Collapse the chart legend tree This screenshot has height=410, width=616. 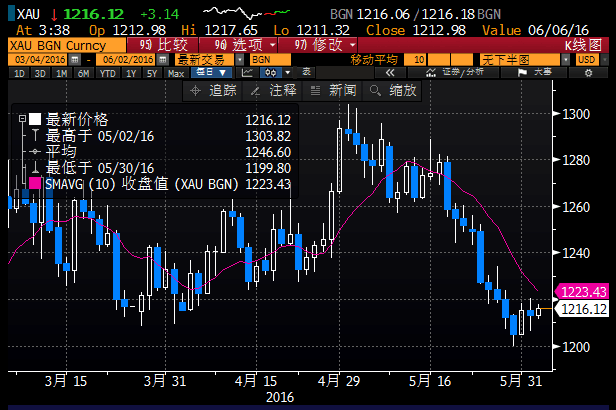pyautogui.click(x=22, y=119)
